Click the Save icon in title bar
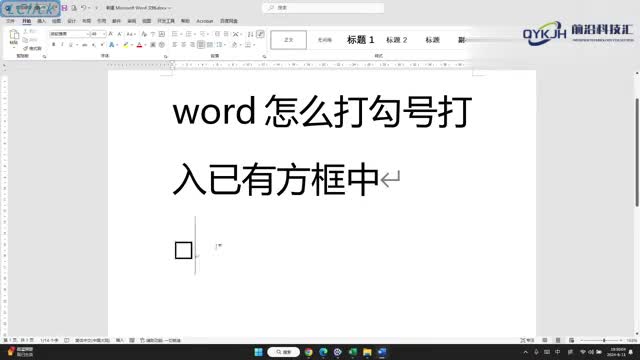The image size is (640, 360). [64, 8]
